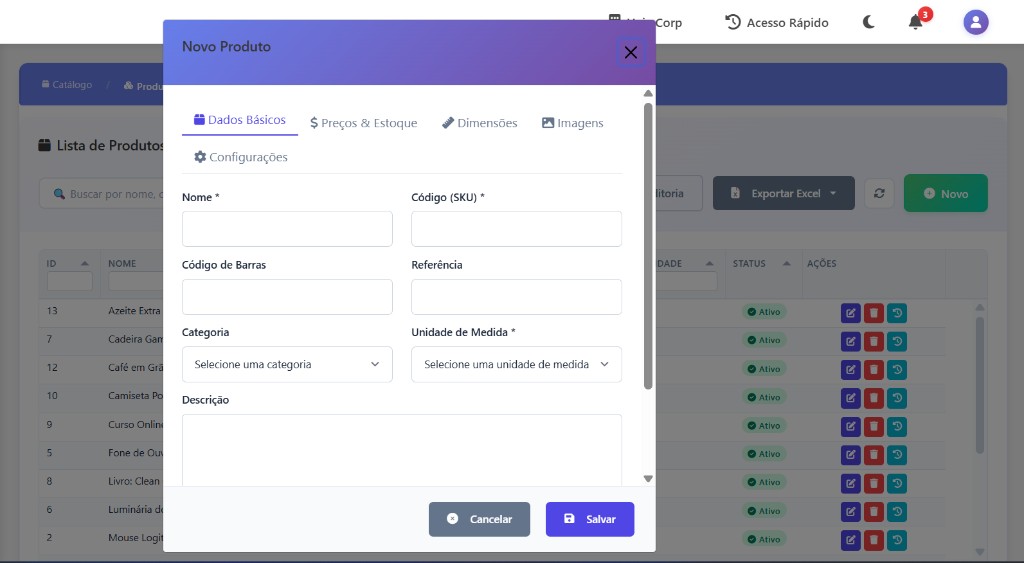
Task: Click the Catálogo breadcrumb link
Action: [x=67, y=85]
